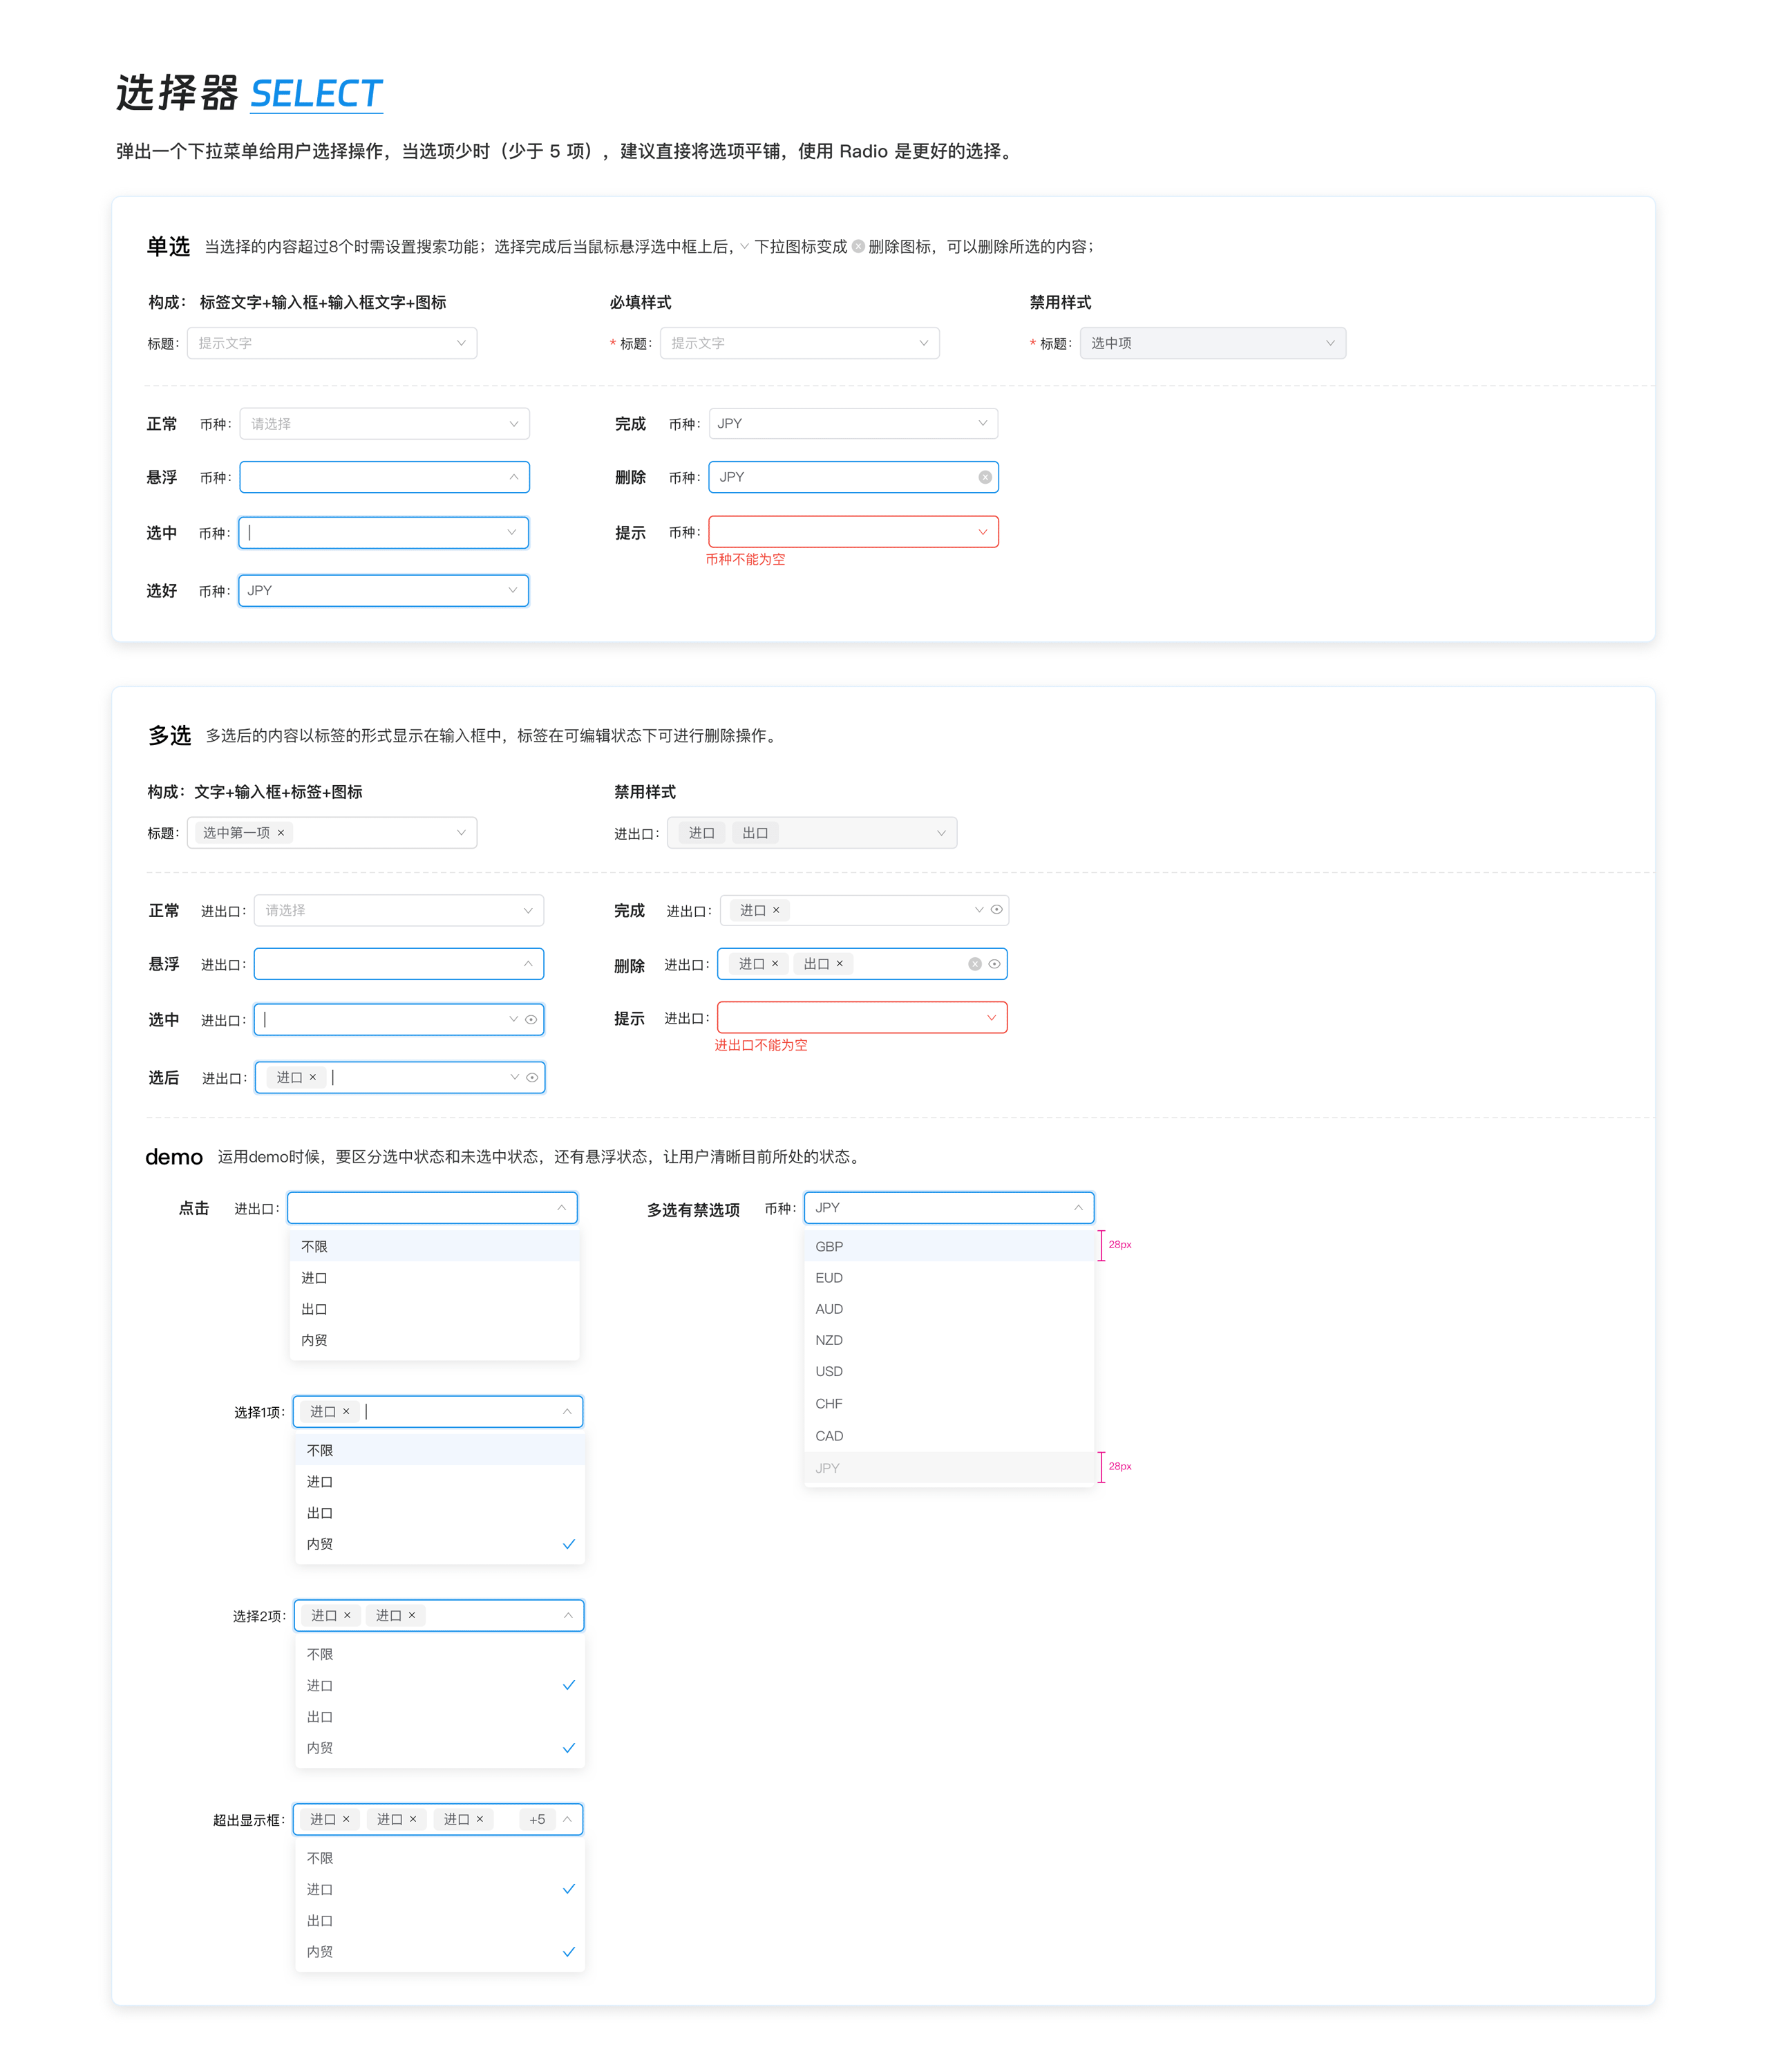The image size is (1769, 2072).
Task: Remove 进口 tag in 完成 进出口 field
Action: (776, 910)
